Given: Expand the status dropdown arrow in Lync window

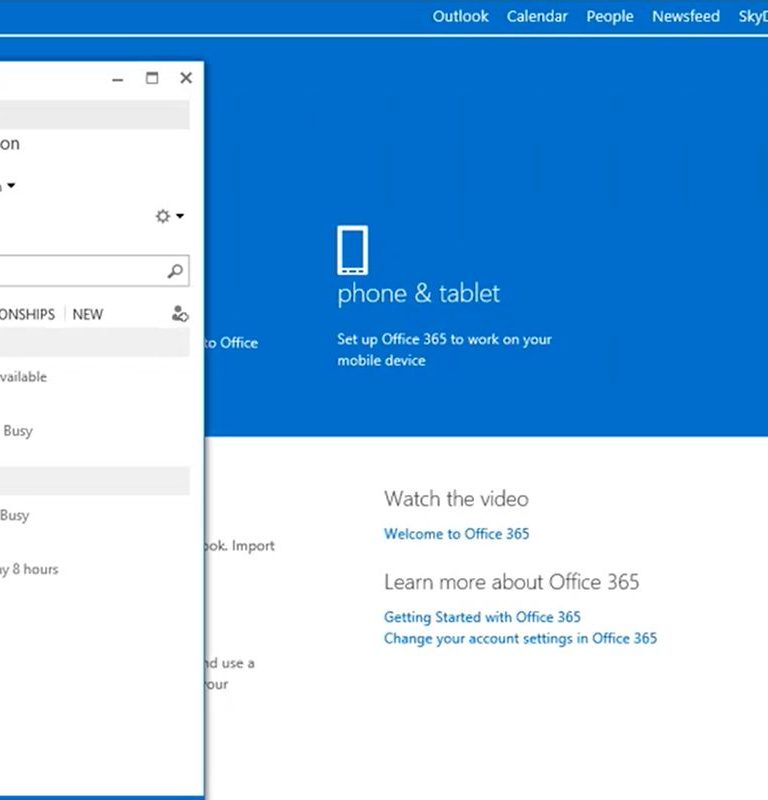Looking at the screenshot, I should pos(11,185).
